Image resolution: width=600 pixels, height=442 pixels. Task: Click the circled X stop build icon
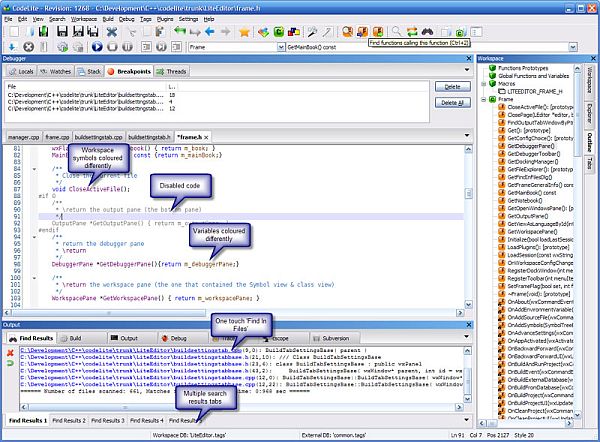tap(28, 47)
